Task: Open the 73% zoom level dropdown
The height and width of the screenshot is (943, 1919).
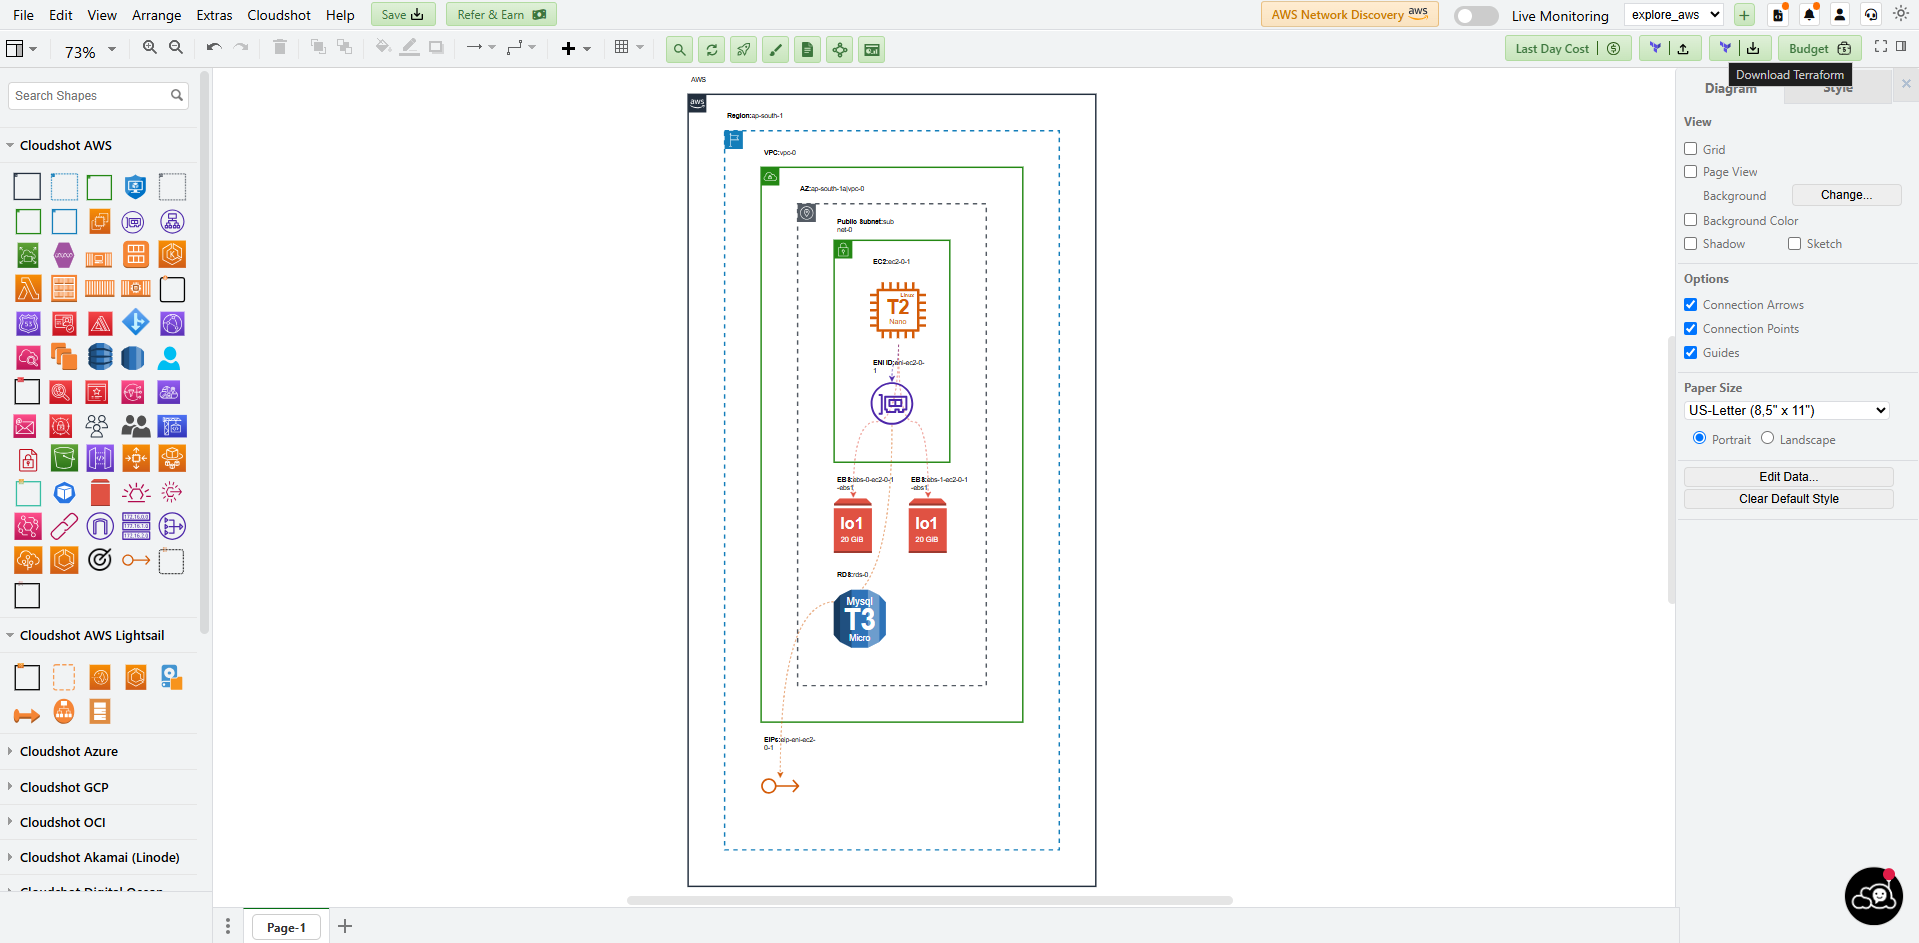Action: coord(90,51)
